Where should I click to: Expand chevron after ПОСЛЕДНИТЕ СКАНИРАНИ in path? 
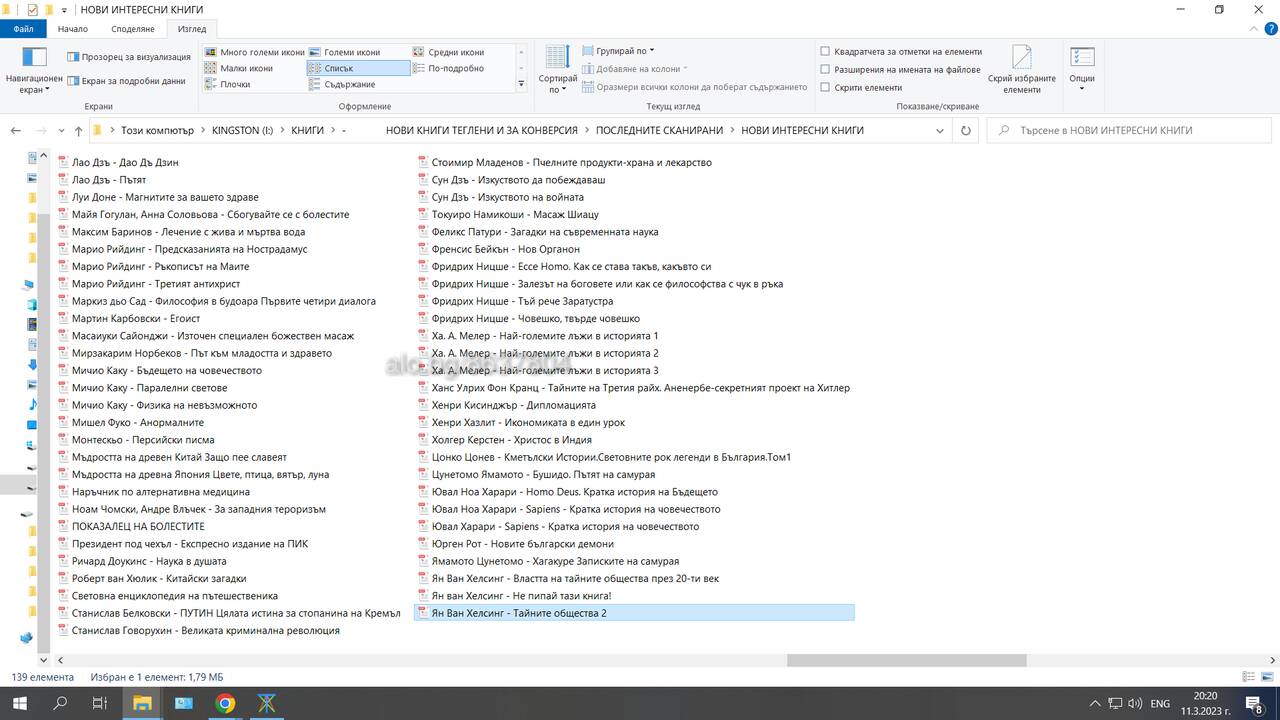[x=733, y=130]
